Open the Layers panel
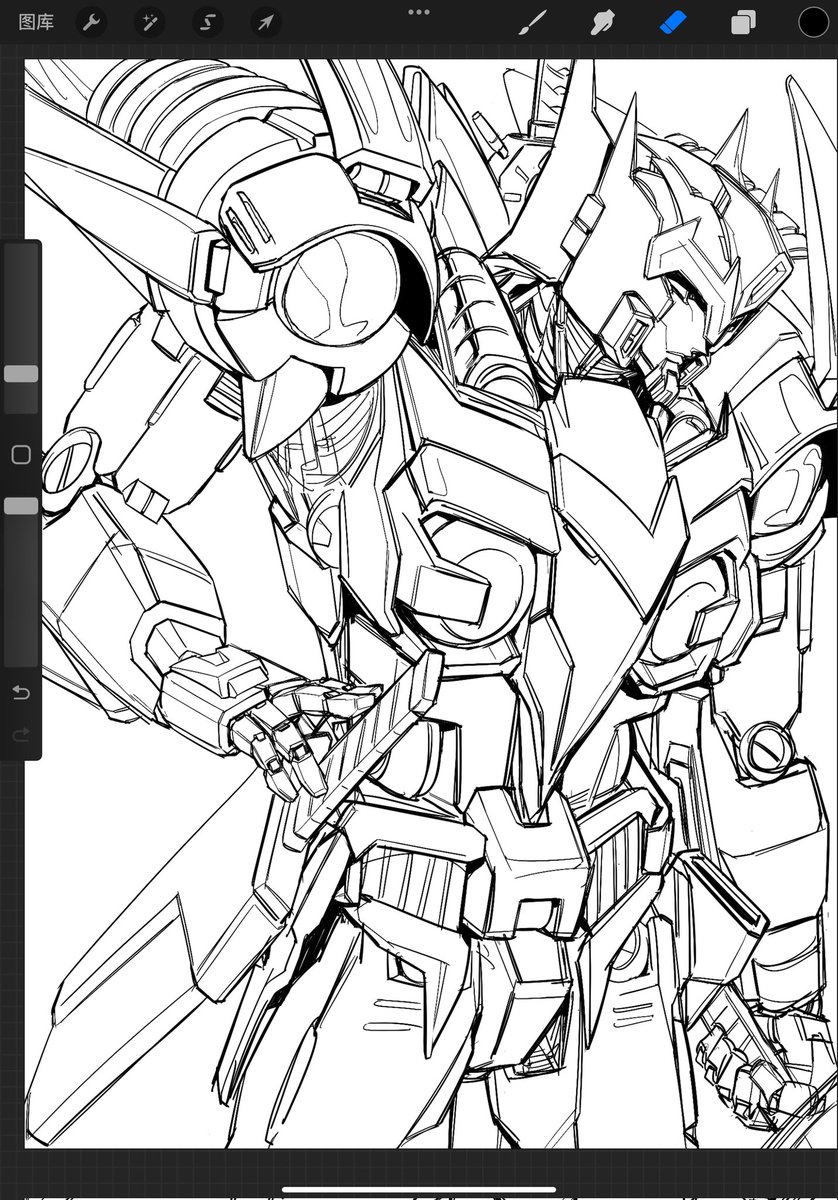The height and width of the screenshot is (1200, 838). pyautogui.click(x=743, y=22)
